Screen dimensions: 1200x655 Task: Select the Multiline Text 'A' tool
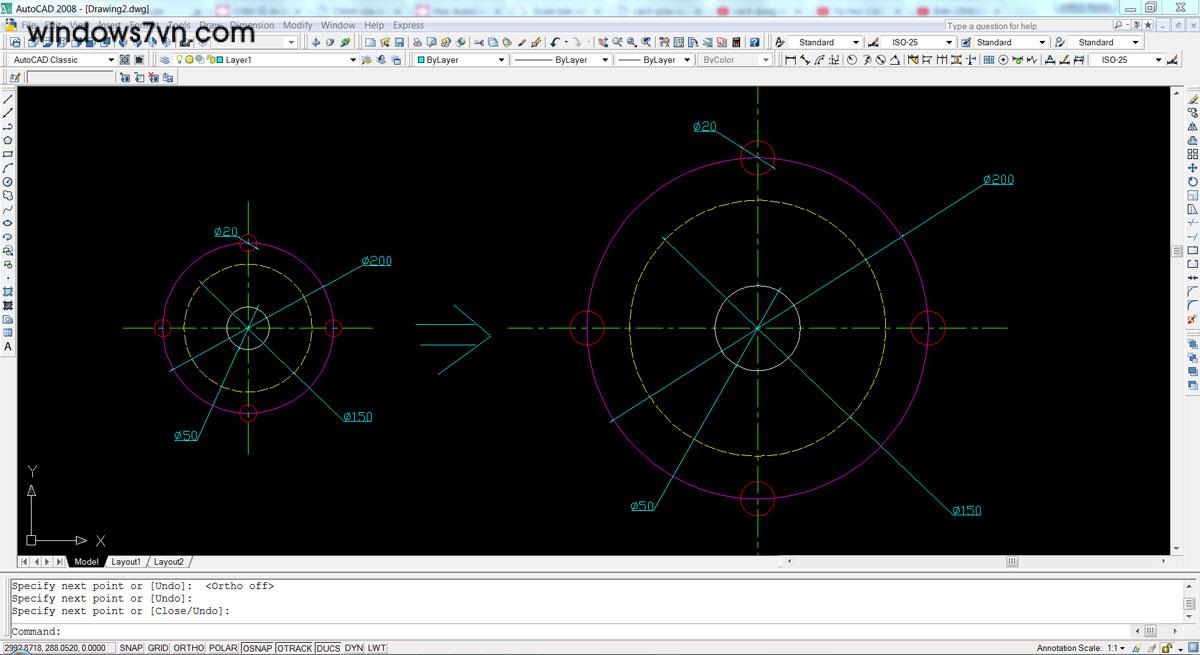[8, 346]
